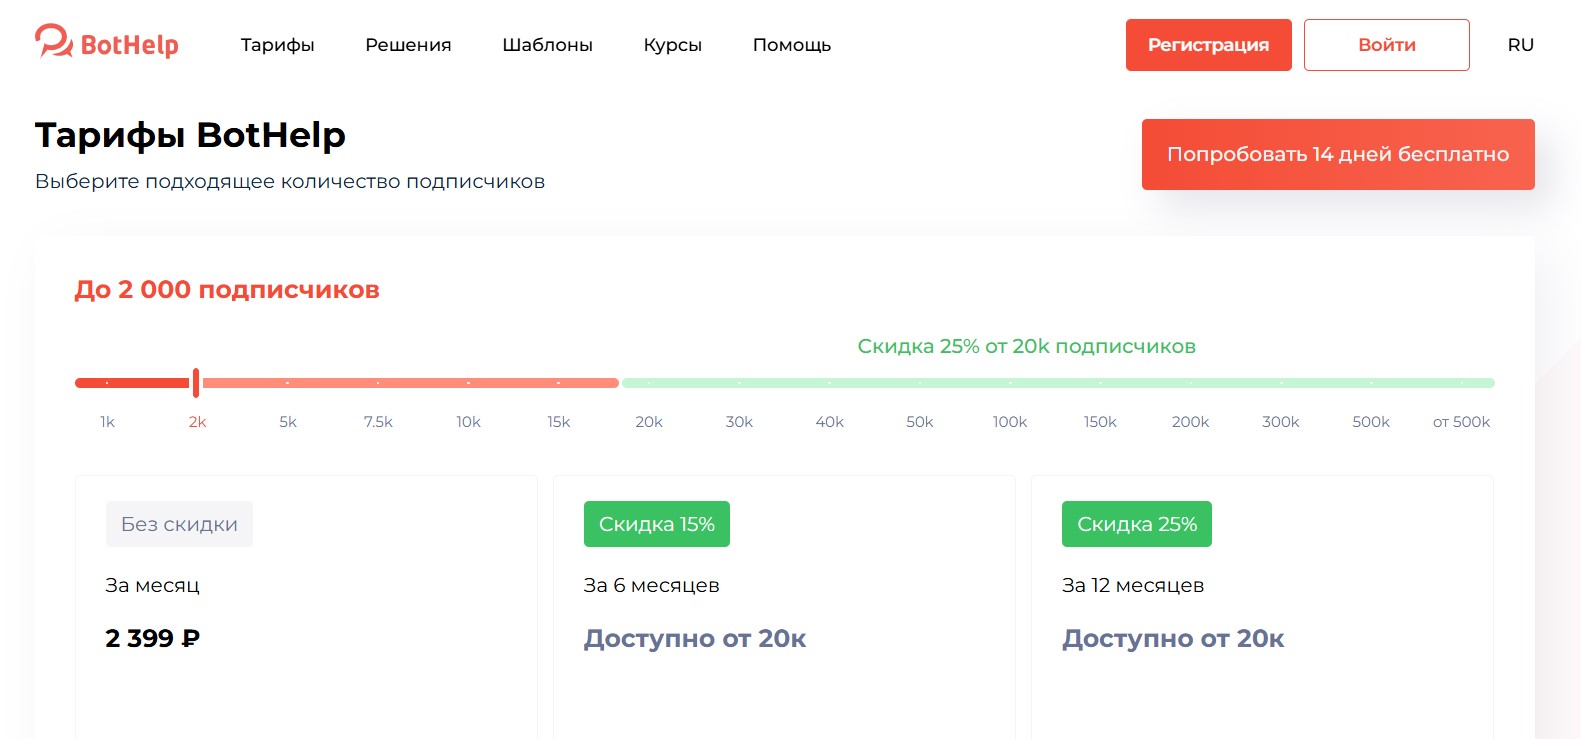This screenshot has height=739, width=1581.
Task: Select 20k subscribers tick label
Action: [x=649, y=421]
